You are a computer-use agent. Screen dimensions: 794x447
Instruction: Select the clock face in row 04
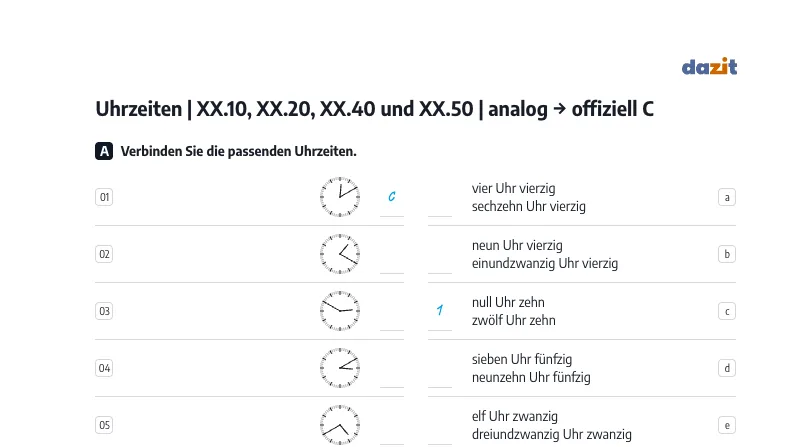click(340, 368)
